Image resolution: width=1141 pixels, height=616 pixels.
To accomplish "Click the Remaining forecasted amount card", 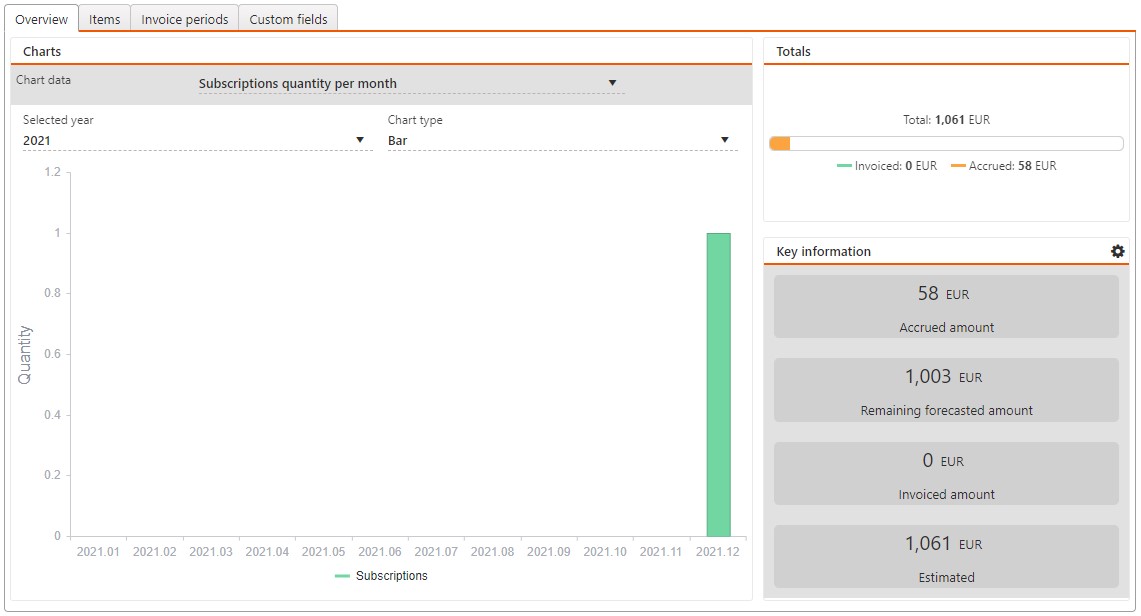I will tap(946, 390).
